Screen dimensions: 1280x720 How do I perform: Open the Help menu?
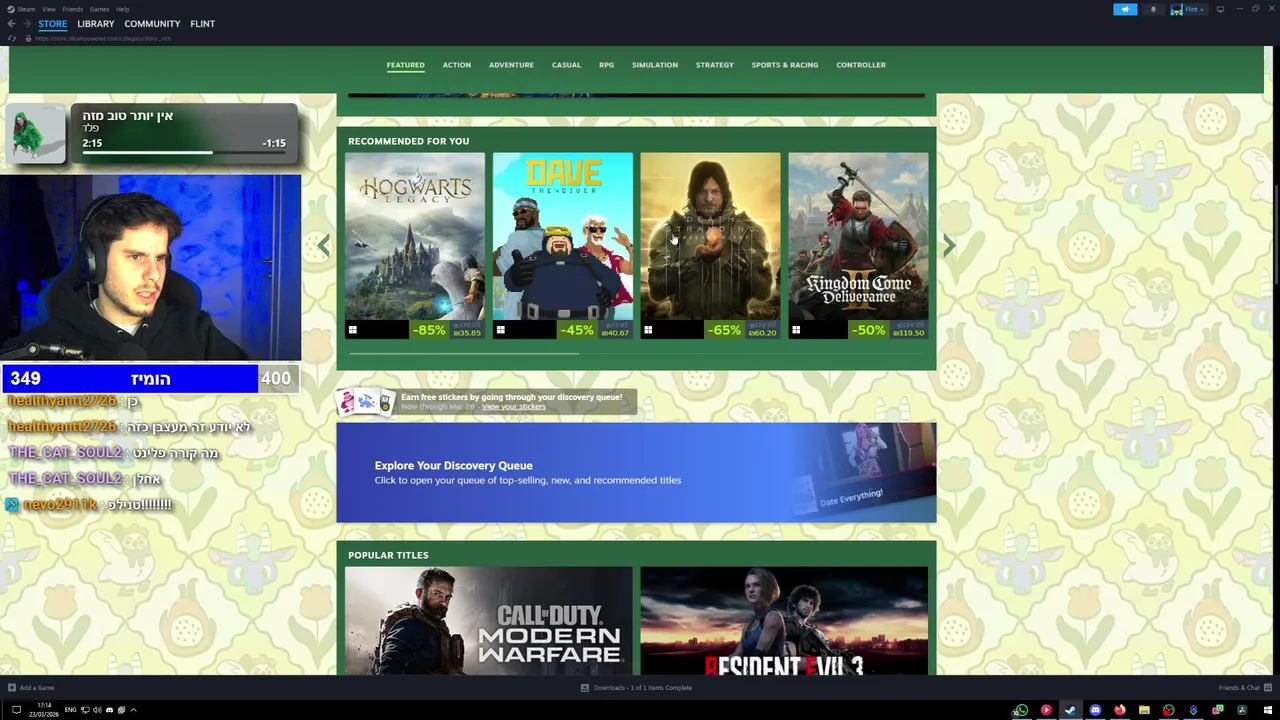pyautogui.click(x=122, y=9)
